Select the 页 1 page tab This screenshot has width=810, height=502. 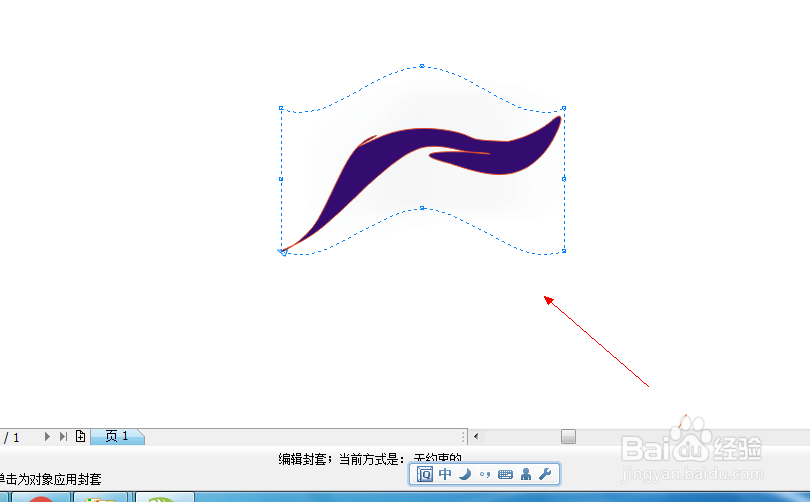tap(117, 437)
